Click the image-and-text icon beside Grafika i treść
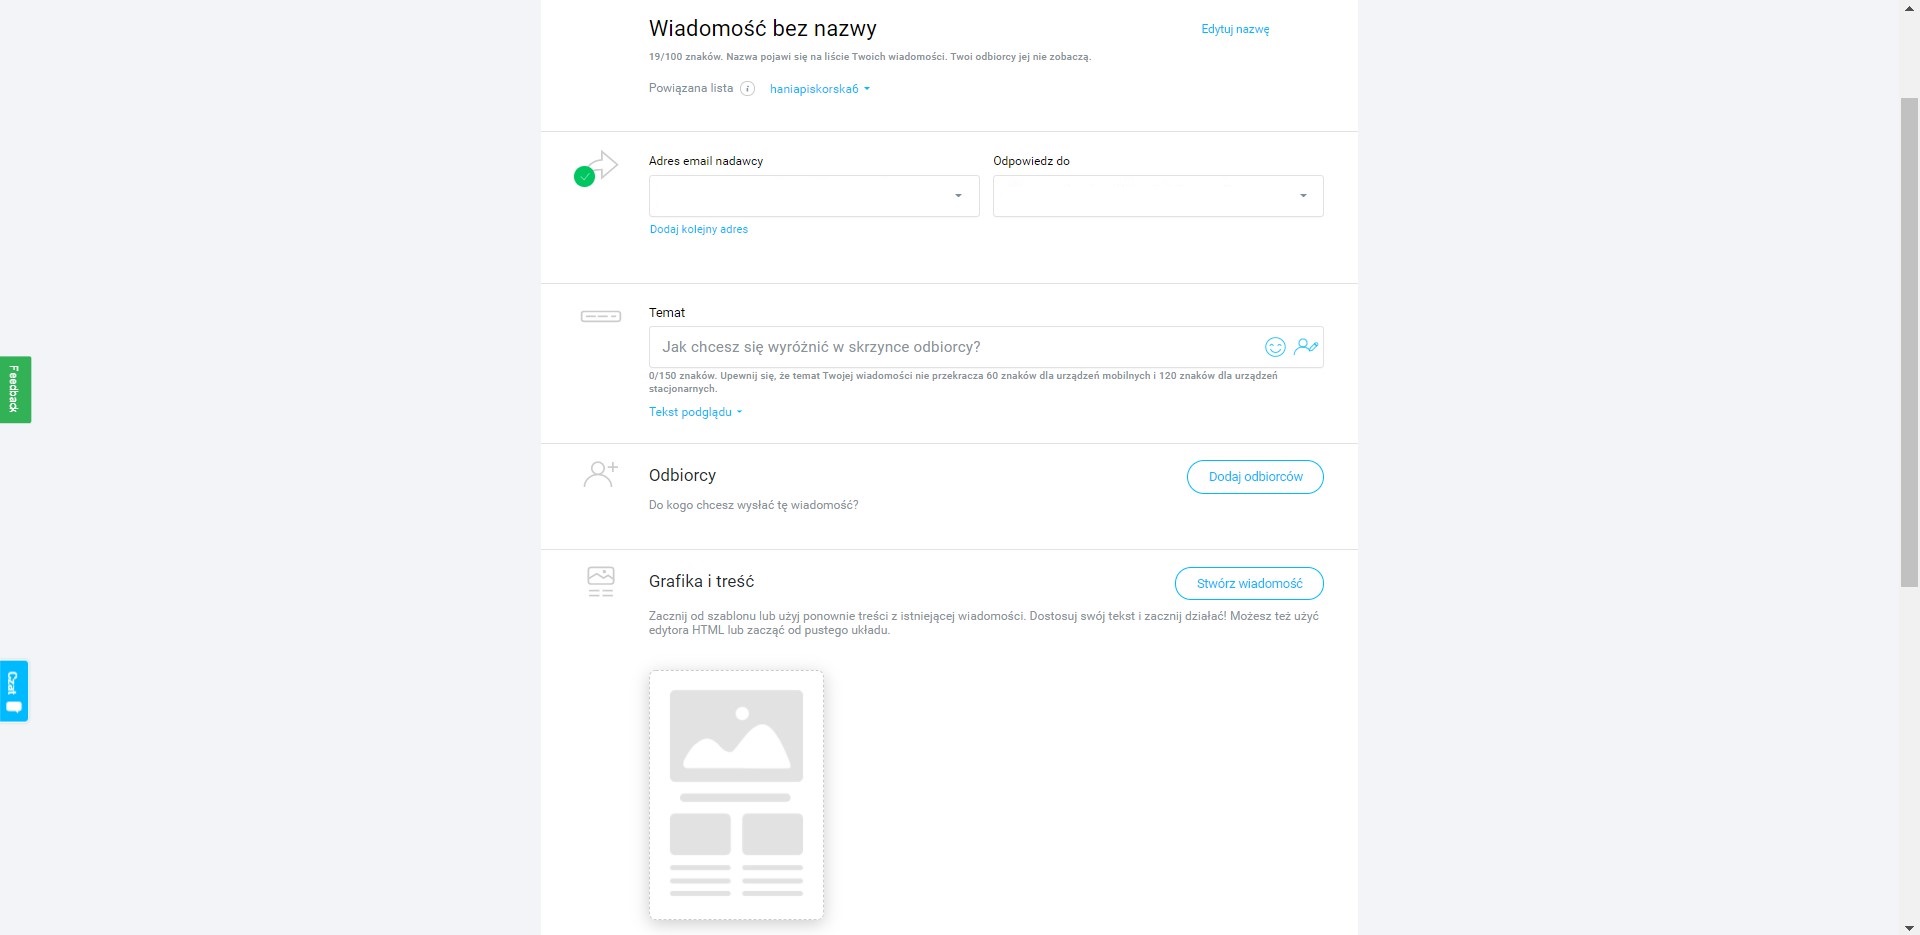The height and width of the screenshot is (935, 1920). pyautogui.click(x=601, y=582)
